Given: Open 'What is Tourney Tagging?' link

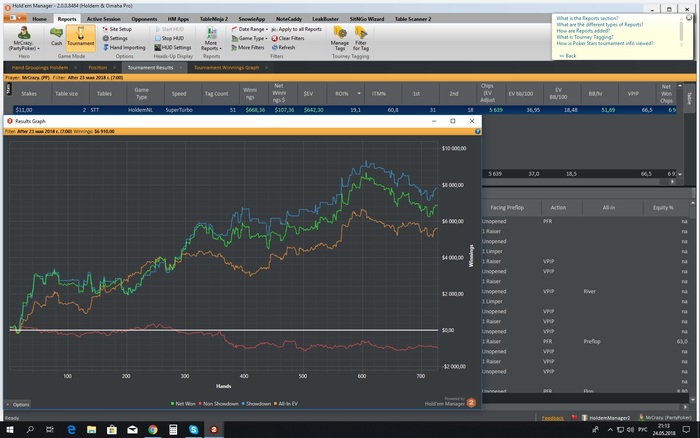Looking at the screenshot, I should 584,37.
